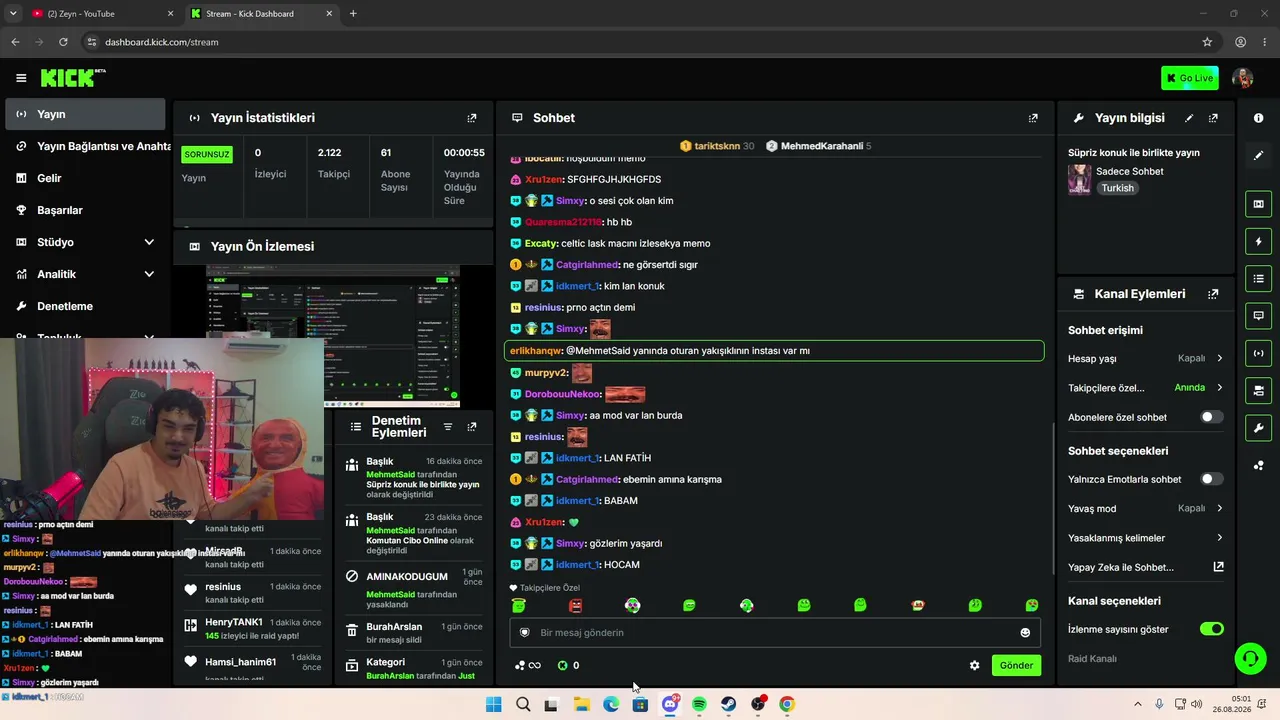Toggle the lightning bolt widget in right sidebar
This screenshot has height=720, width=1280.
[x=1258, y=241]
